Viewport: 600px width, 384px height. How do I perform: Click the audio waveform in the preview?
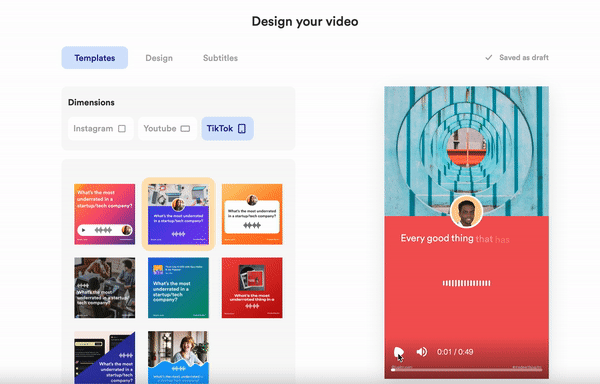[x=466, y=283]
